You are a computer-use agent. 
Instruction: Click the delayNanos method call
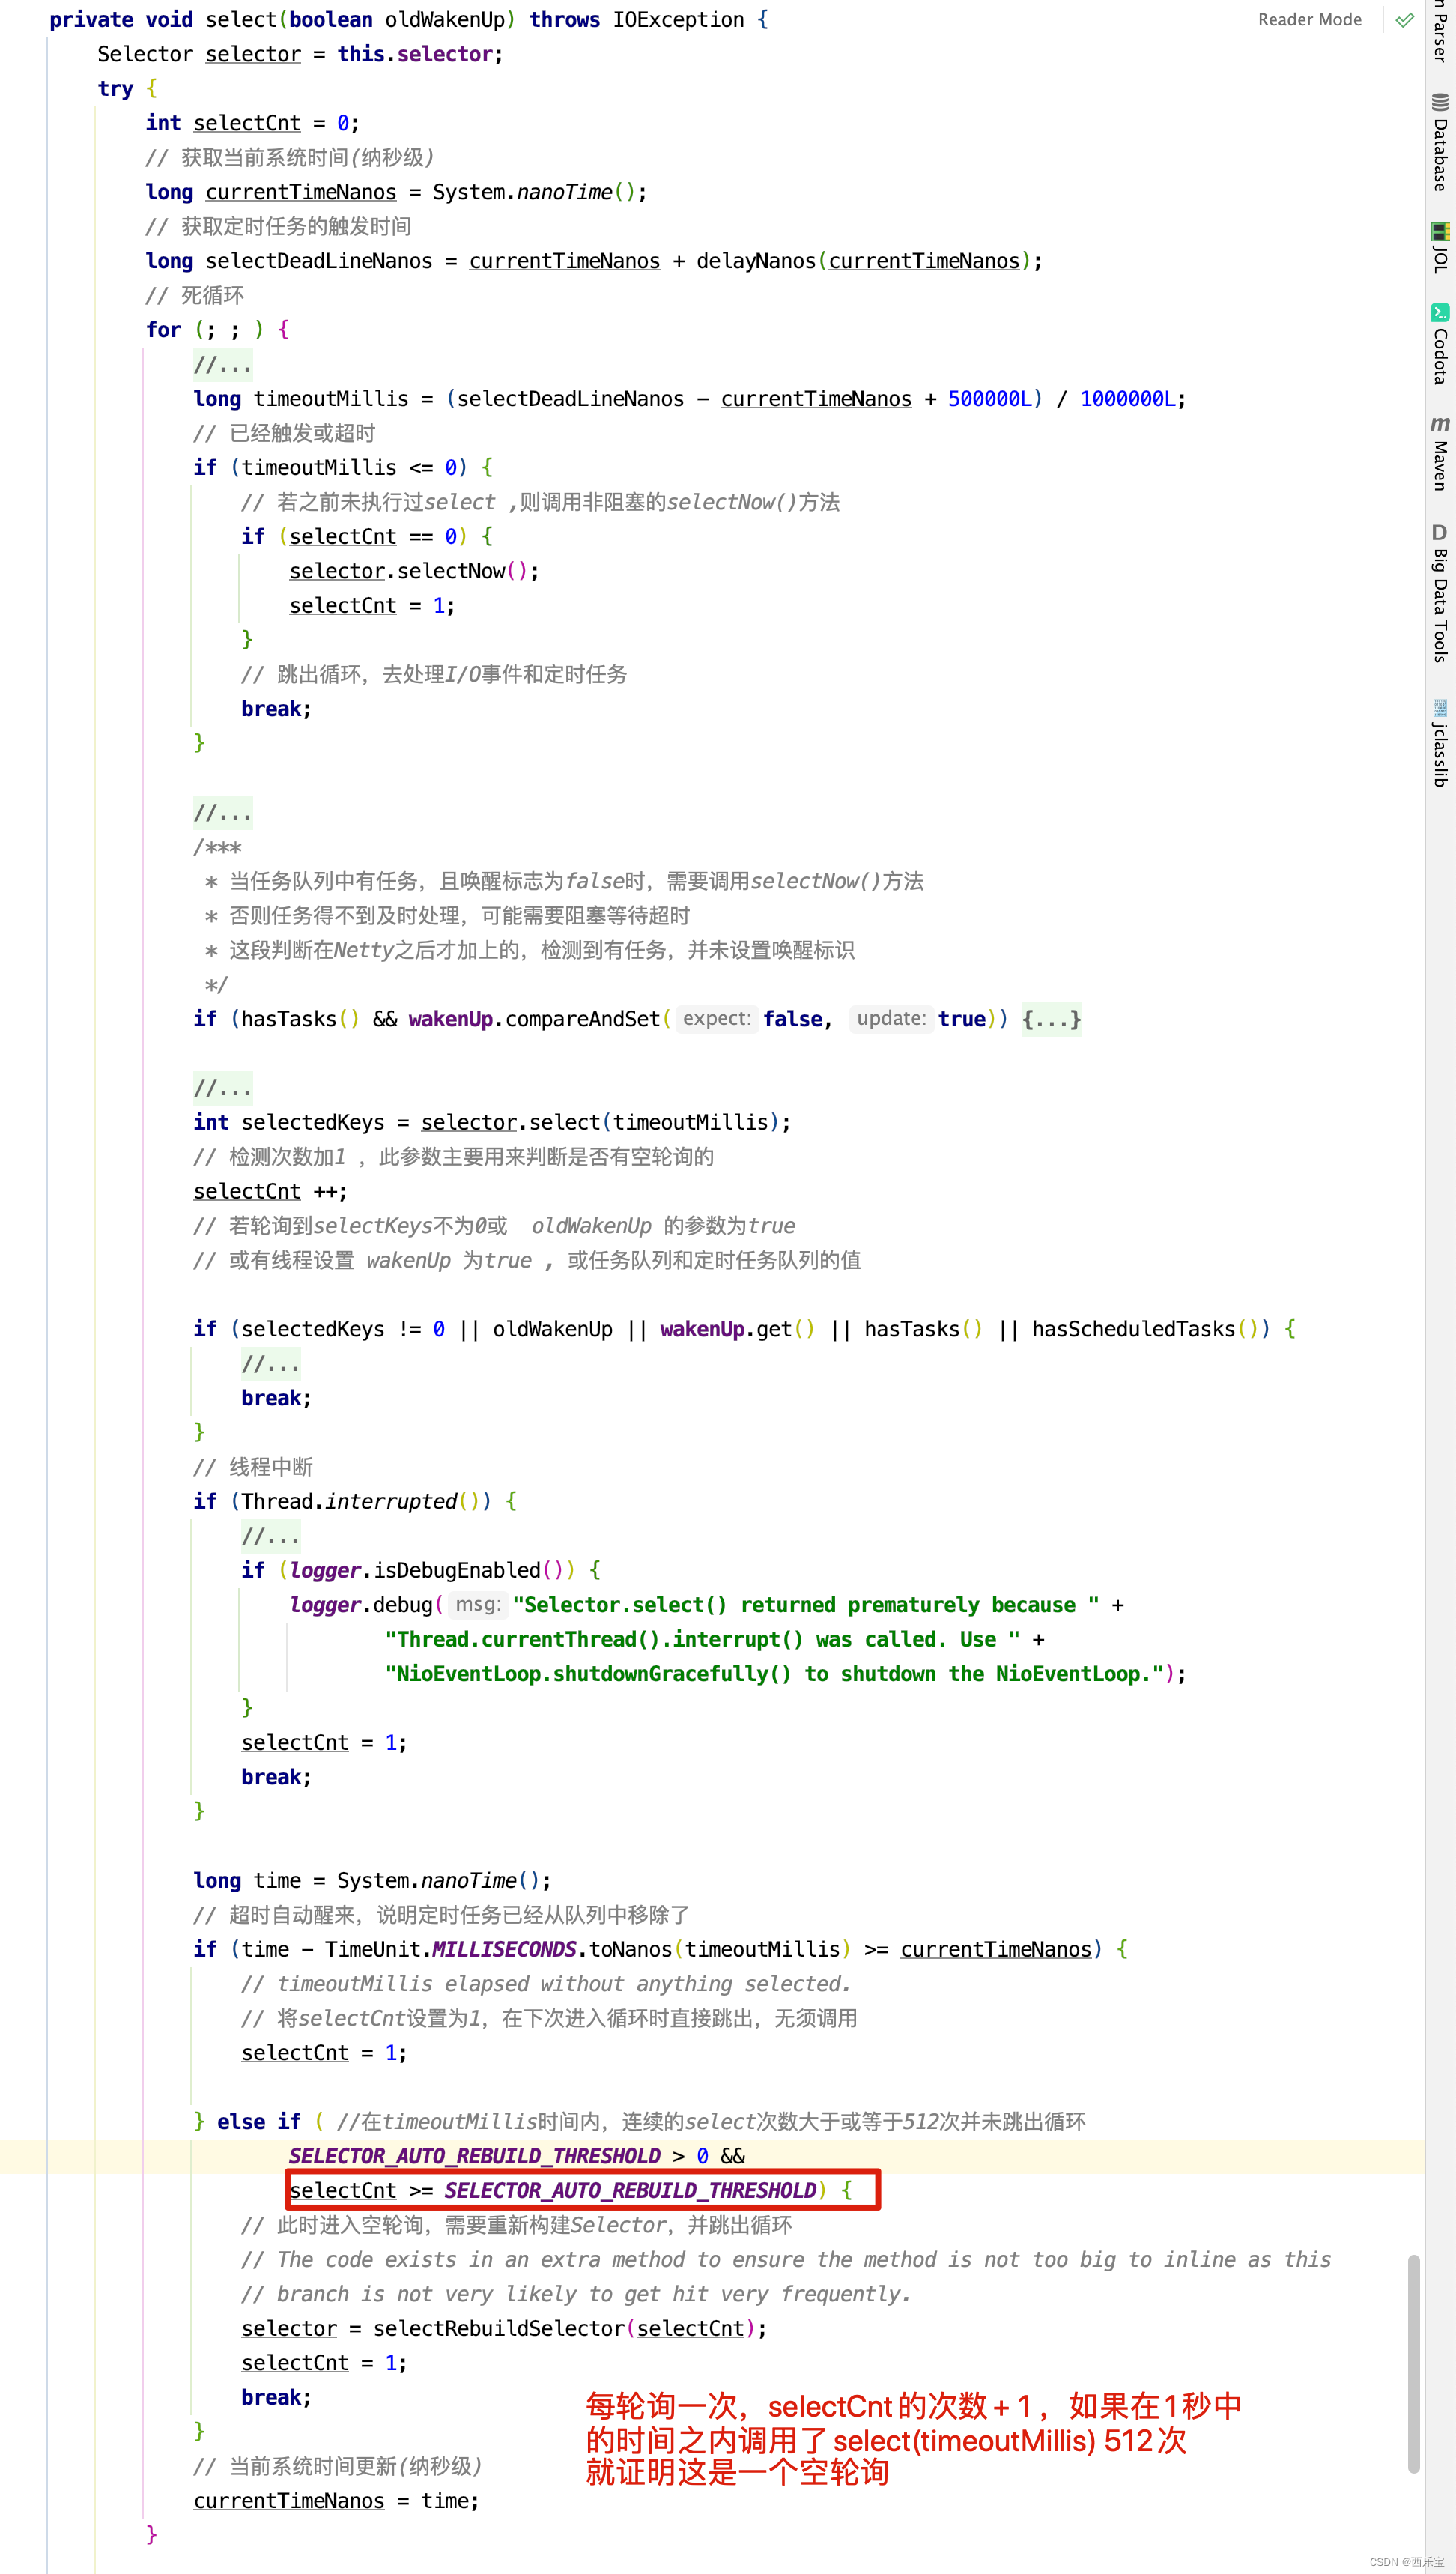click(756, 261)
